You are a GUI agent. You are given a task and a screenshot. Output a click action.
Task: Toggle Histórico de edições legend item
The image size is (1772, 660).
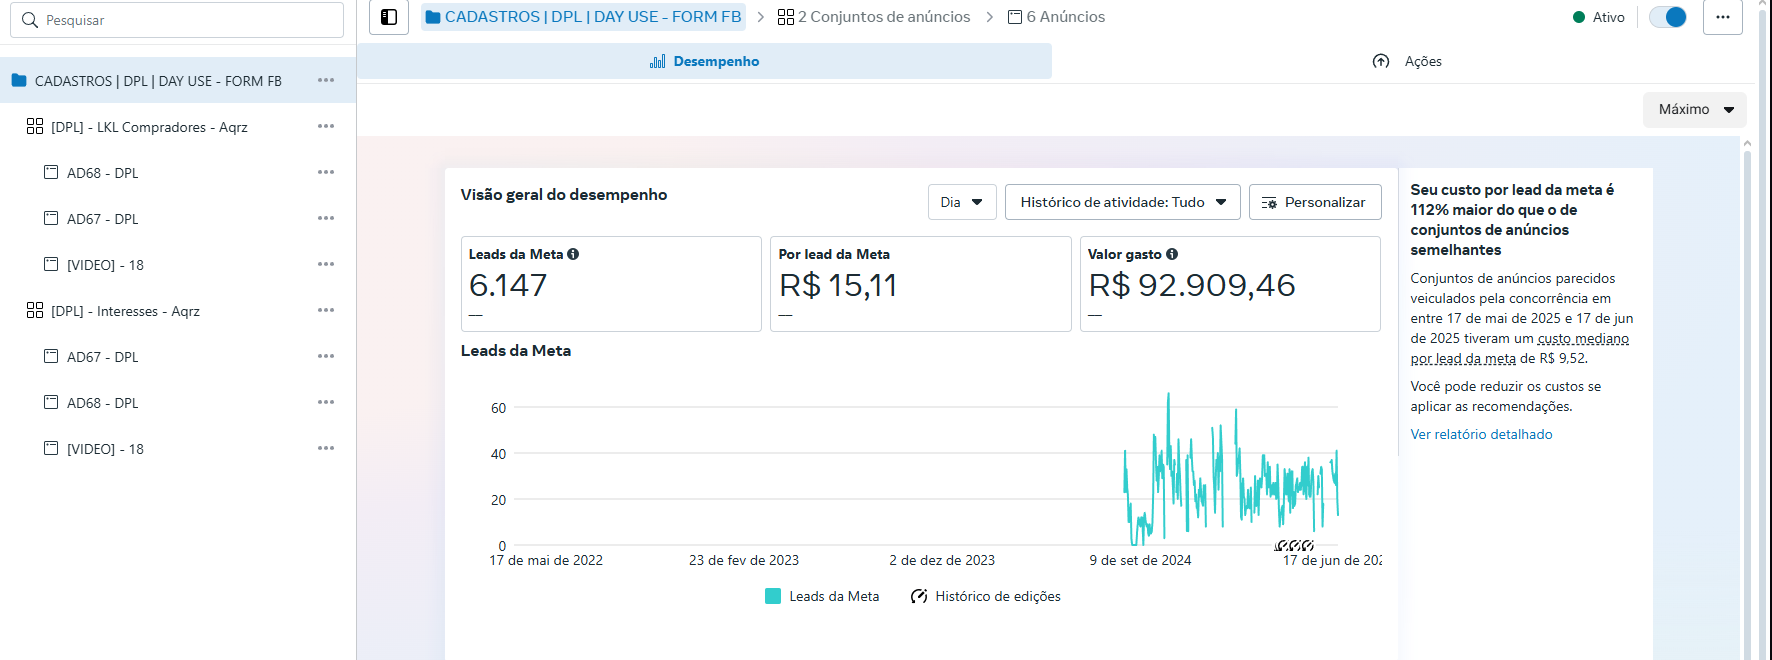[x=986, y=596]
